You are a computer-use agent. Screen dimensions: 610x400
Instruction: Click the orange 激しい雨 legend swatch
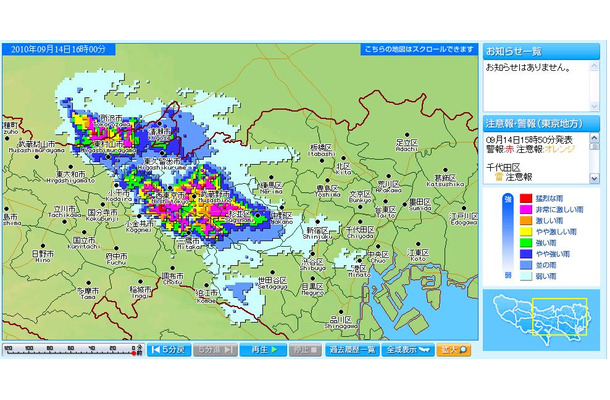[x=526, y=221]
